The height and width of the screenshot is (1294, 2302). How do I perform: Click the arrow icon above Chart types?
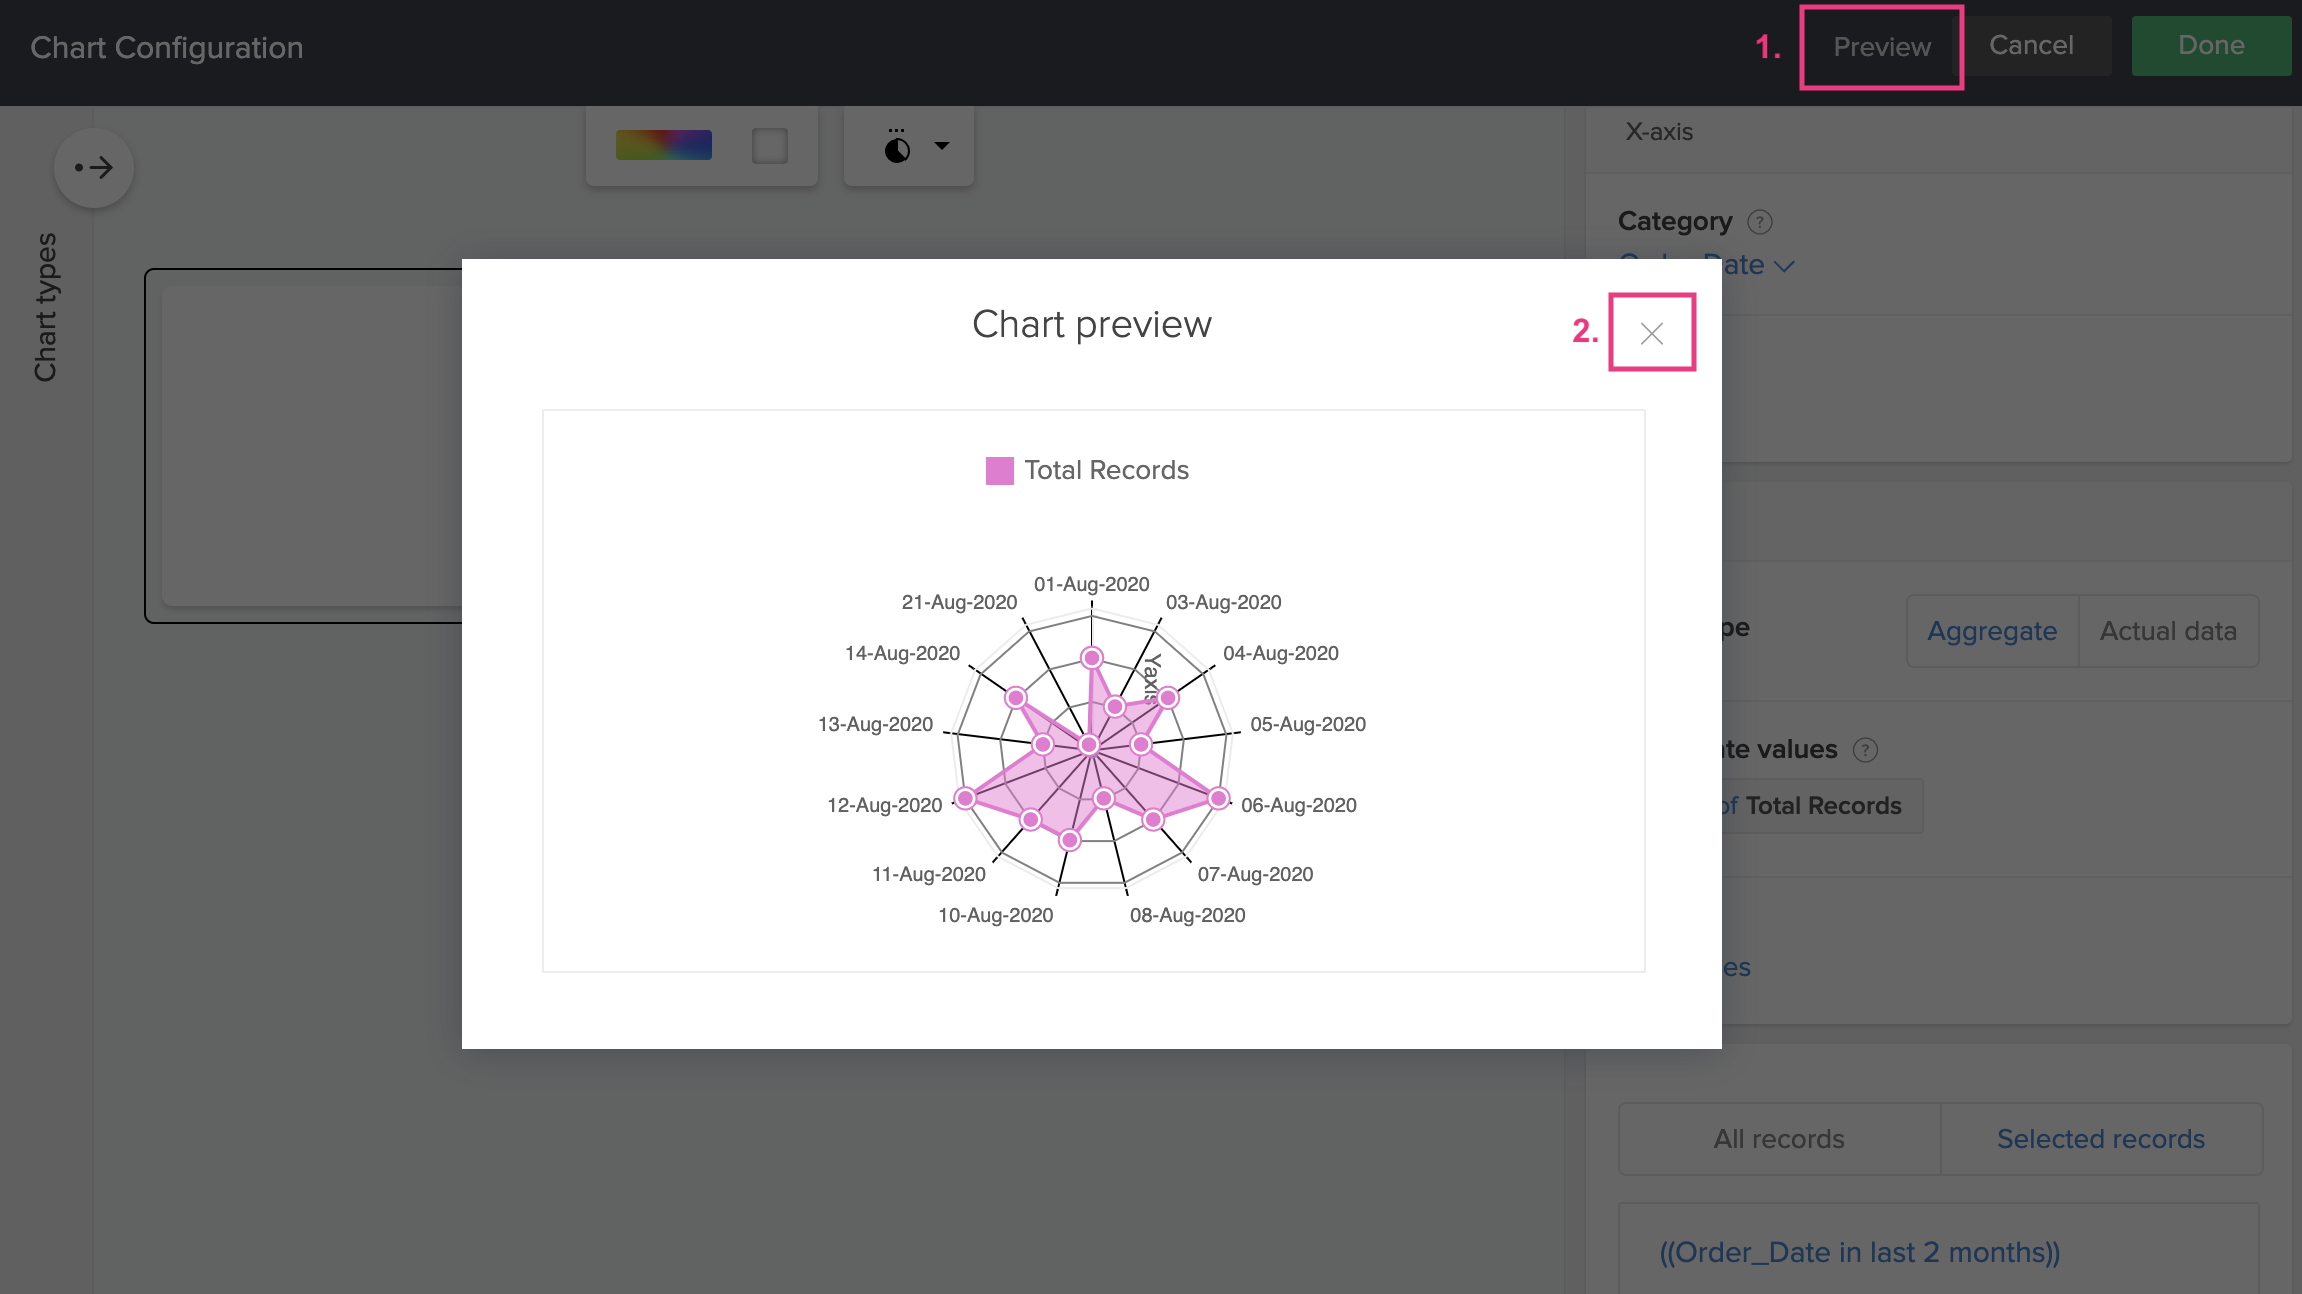pyautogui.click(x=94, y=167)
